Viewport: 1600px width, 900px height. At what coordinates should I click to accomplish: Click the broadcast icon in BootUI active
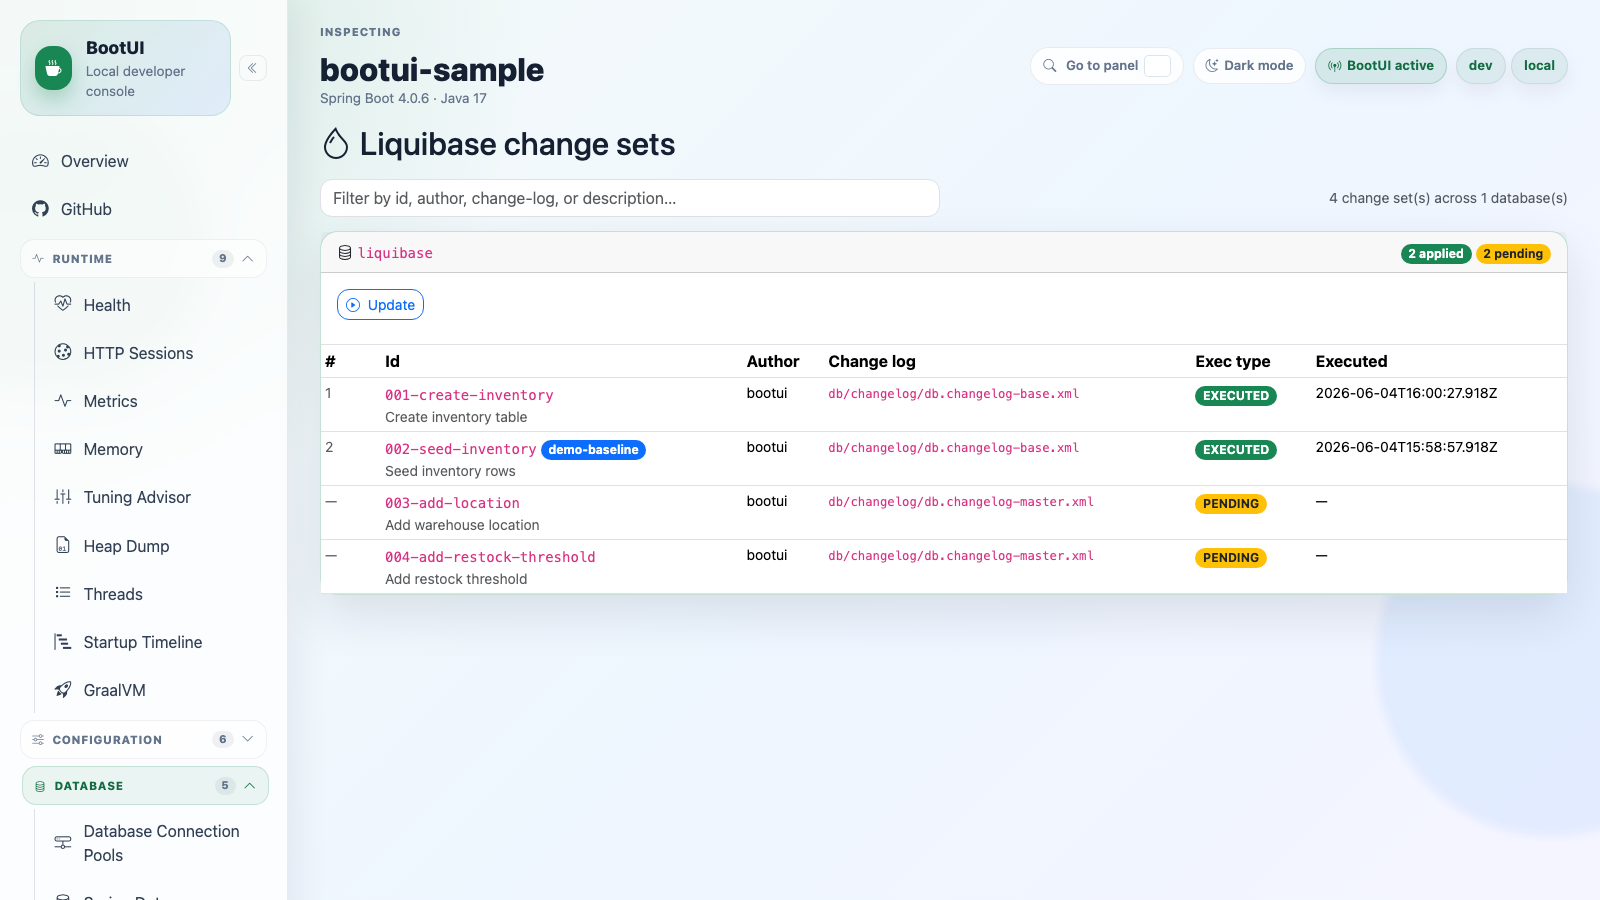tap(1335, 66)
